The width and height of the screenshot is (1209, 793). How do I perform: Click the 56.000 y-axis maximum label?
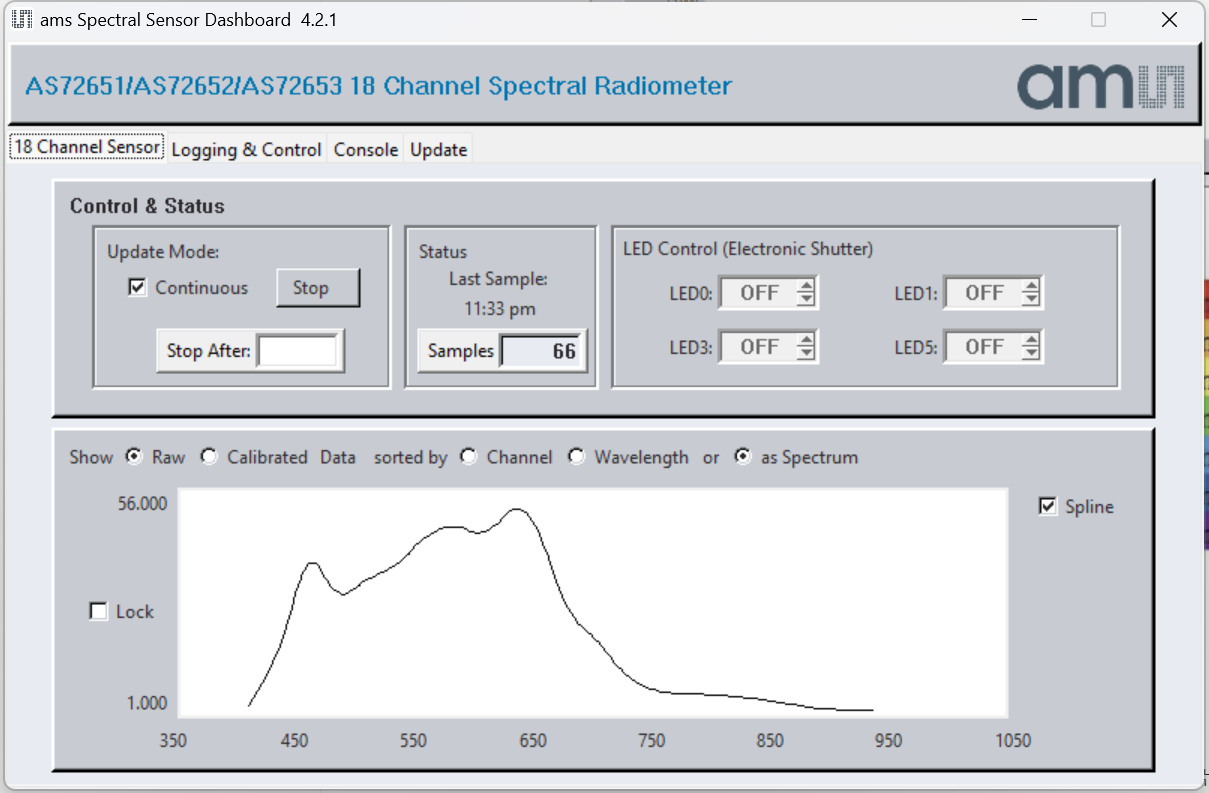(142, 503)
